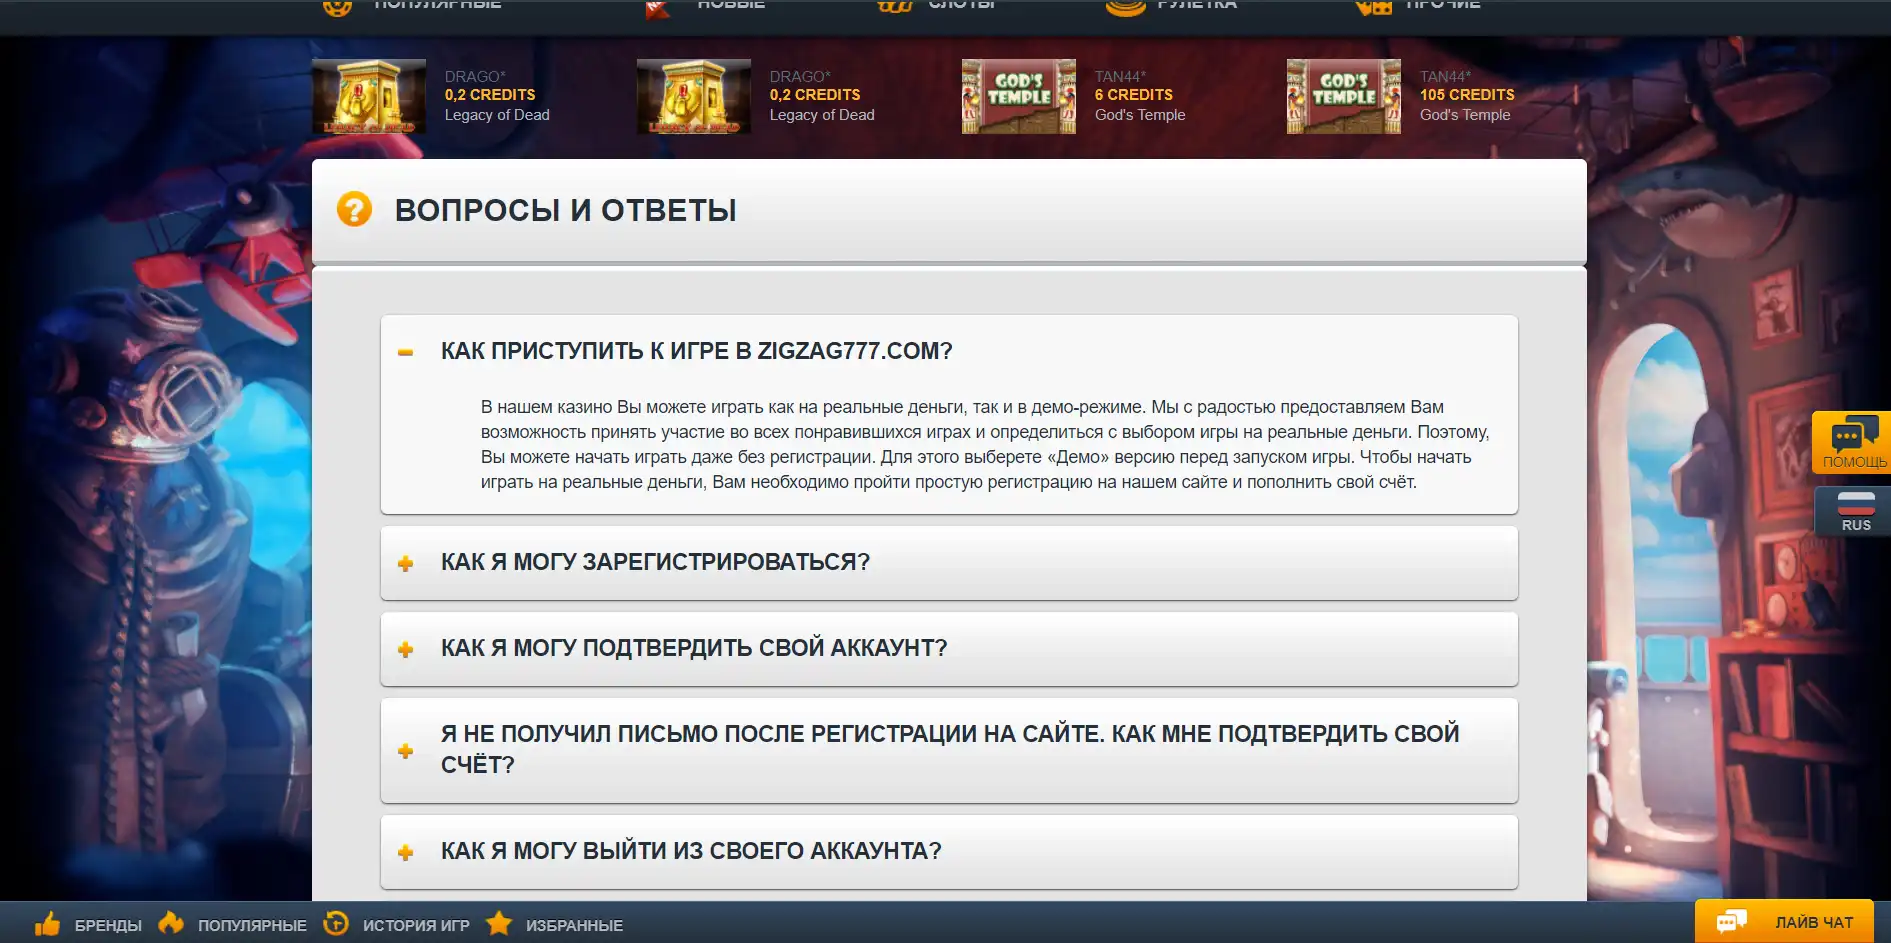Click God's Temple thumbnail with 6 credits

[x=1018, y=97]
